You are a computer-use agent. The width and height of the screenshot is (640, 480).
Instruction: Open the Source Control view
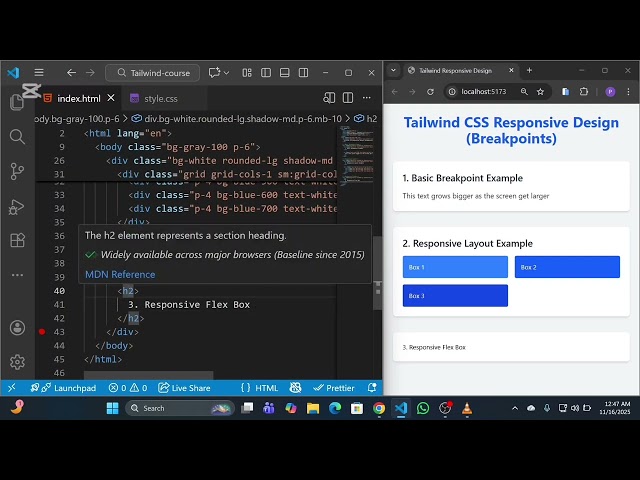(17, 171)
